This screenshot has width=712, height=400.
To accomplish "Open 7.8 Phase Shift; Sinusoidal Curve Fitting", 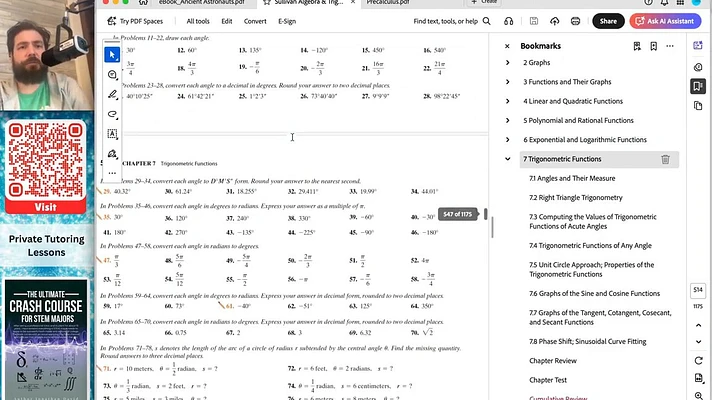I will (x=588, y=341).
